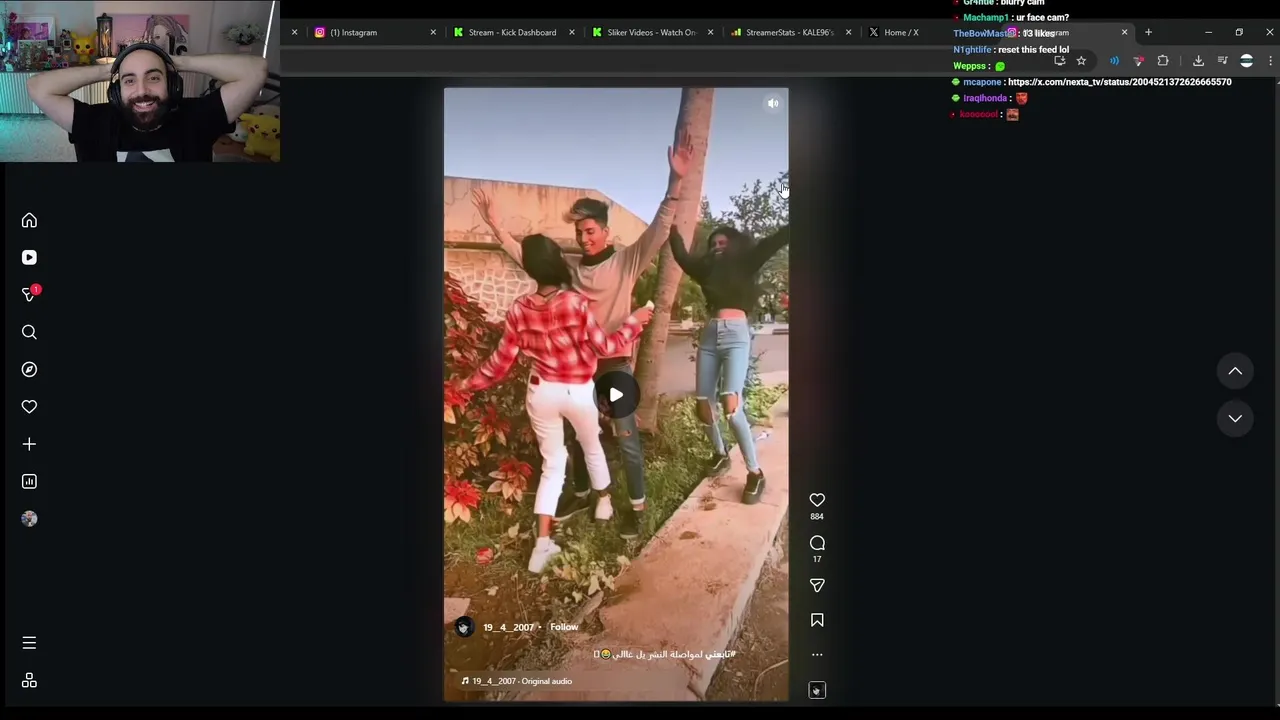Go to previous reel with up chevron

tap(1235, 371)
